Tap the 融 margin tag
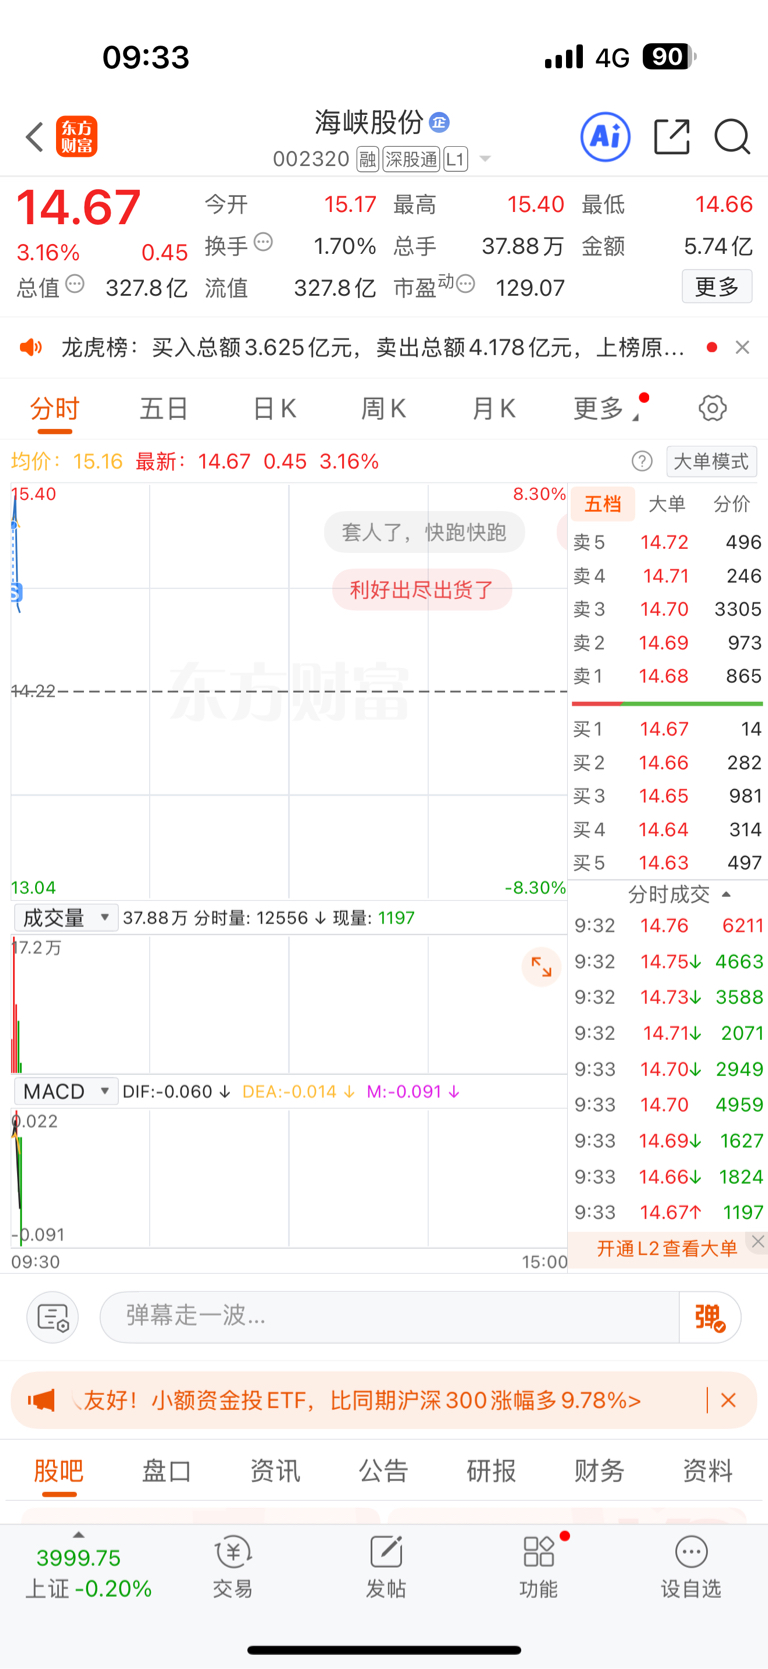 [368, 159]
